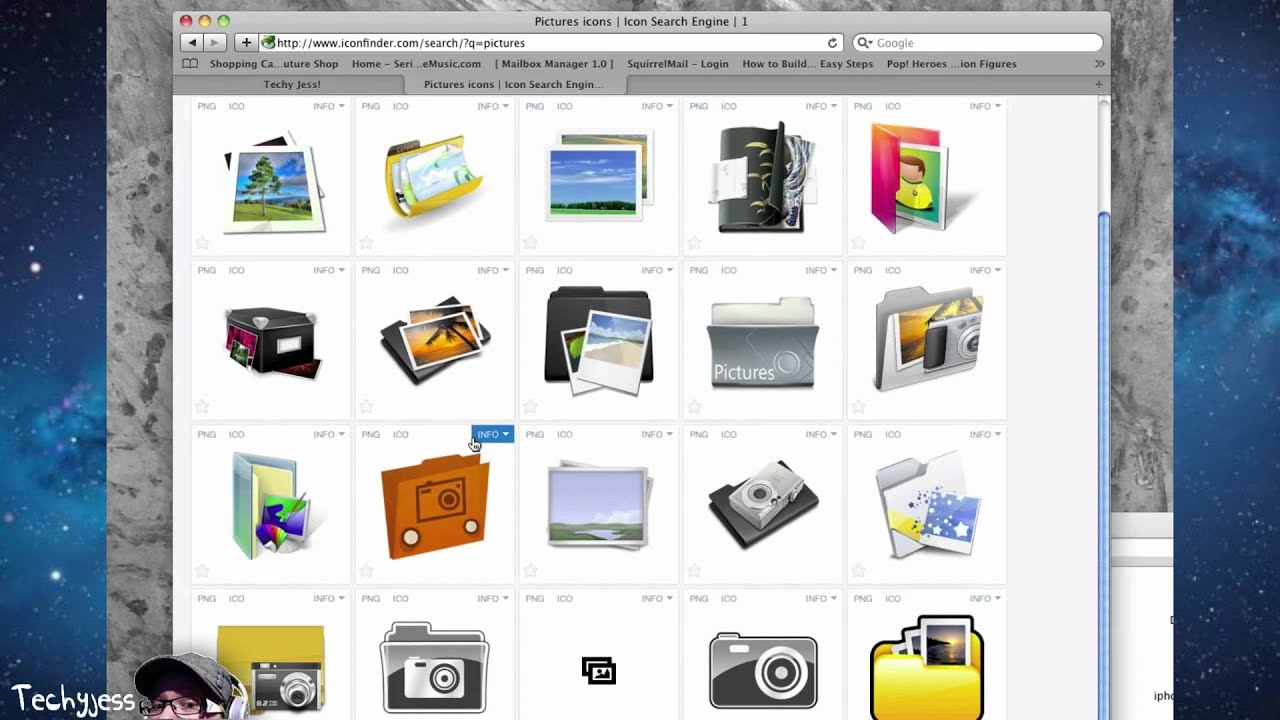This screenshot has width=1280, height=720.
Task: Select the lake landscape photo stack icon
Action: (x=600, y=505)
